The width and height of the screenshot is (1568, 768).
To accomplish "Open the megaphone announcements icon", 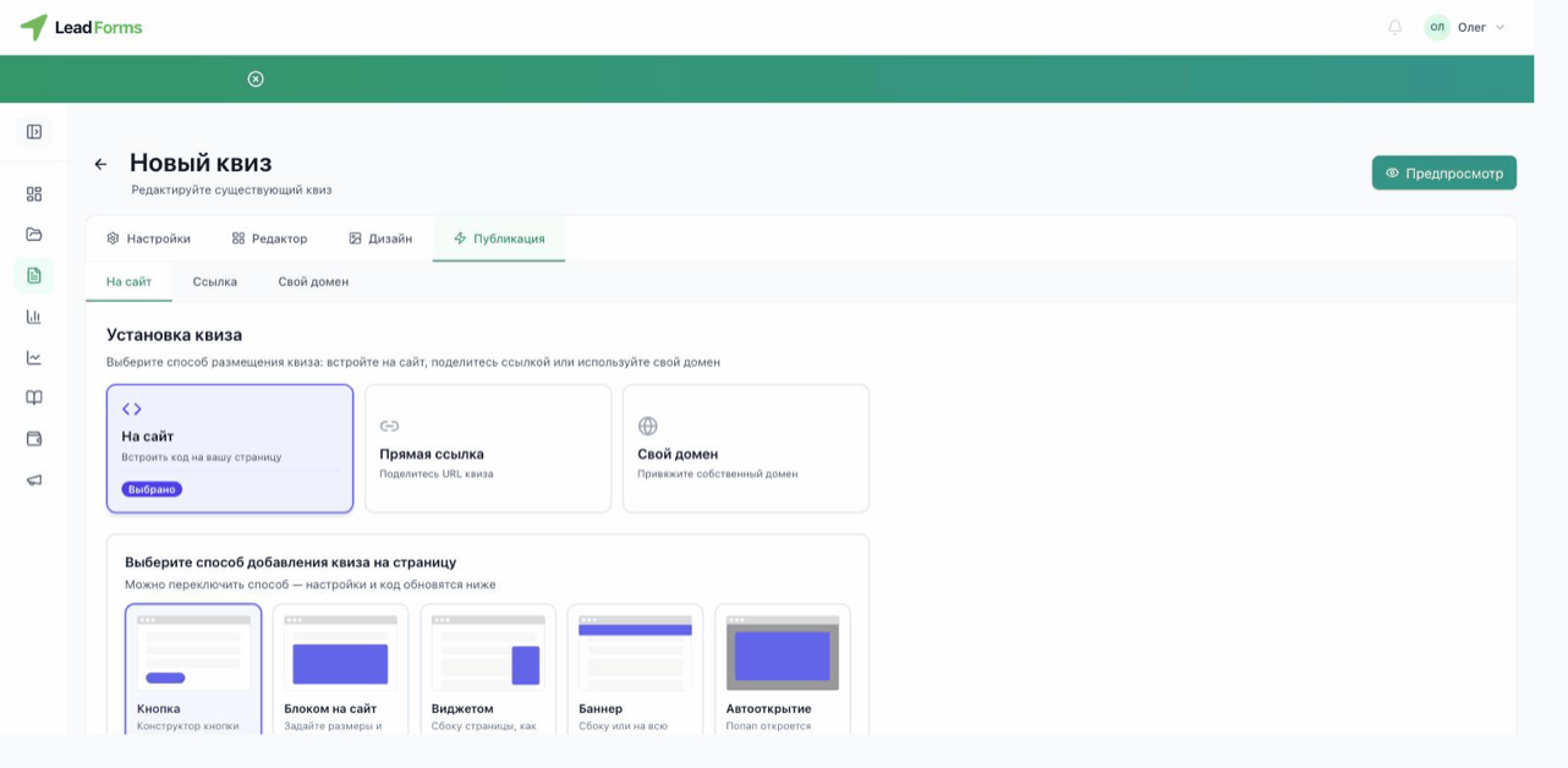I will [x=34, y=480].
